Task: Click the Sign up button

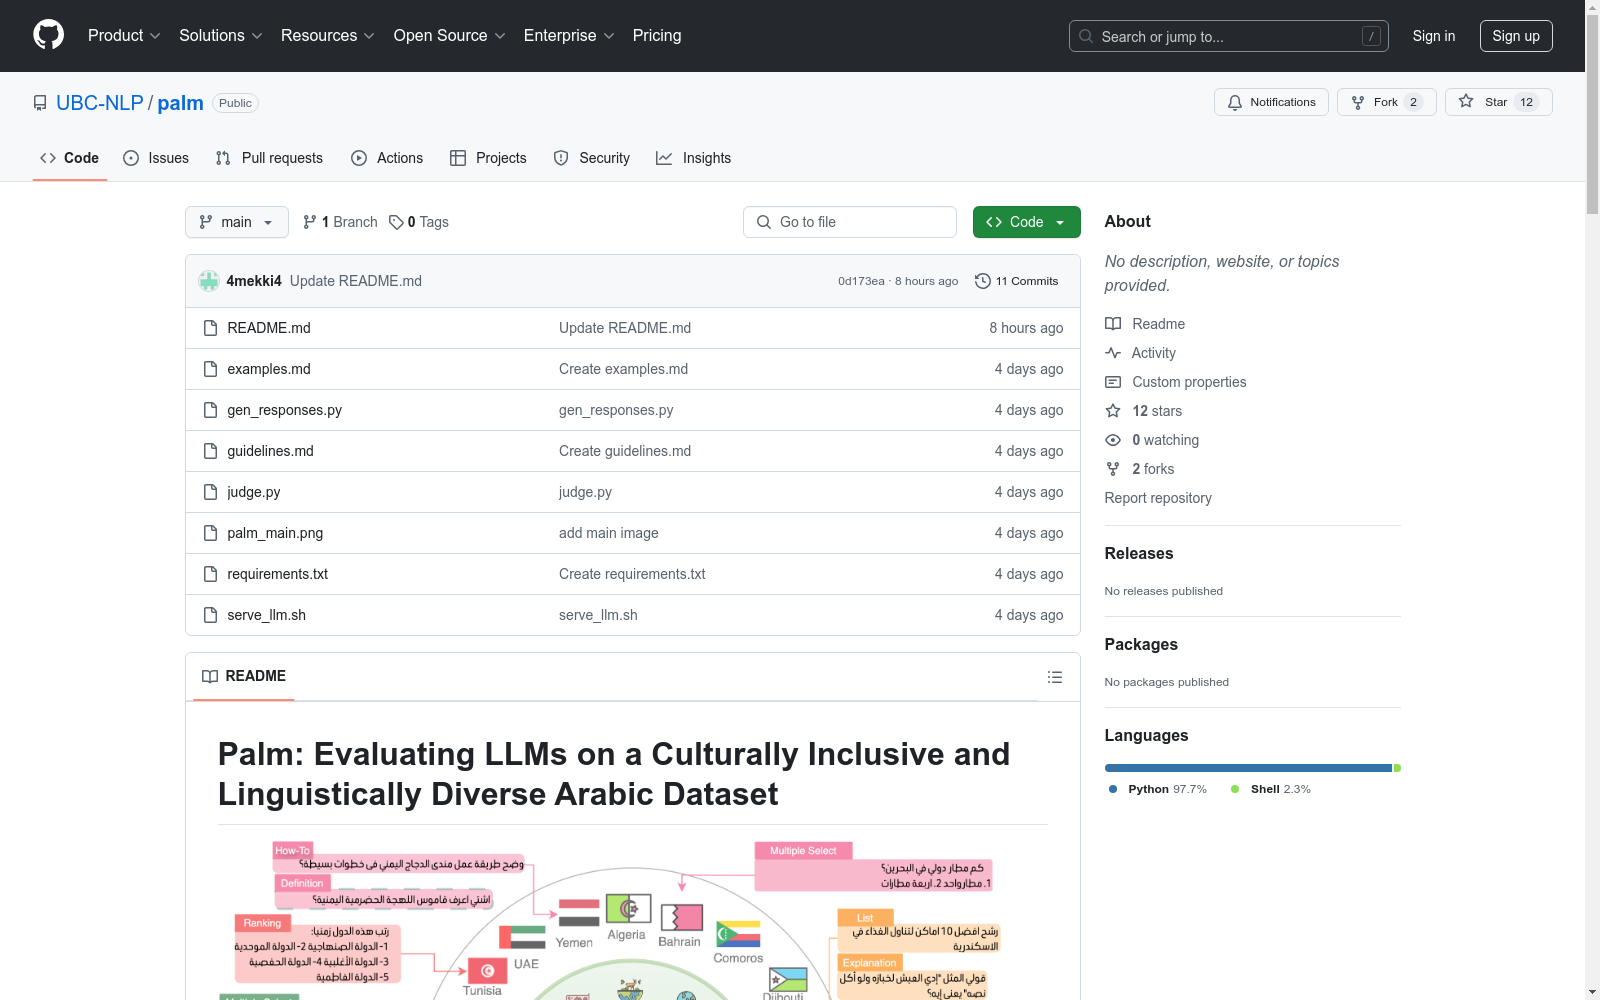Action: 1516,36
